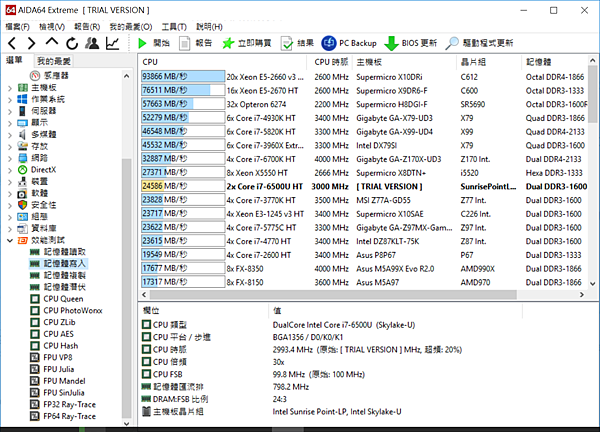Click the results list scroll-down arrow
Screen dimensions: 600x432
coord(592,284)
